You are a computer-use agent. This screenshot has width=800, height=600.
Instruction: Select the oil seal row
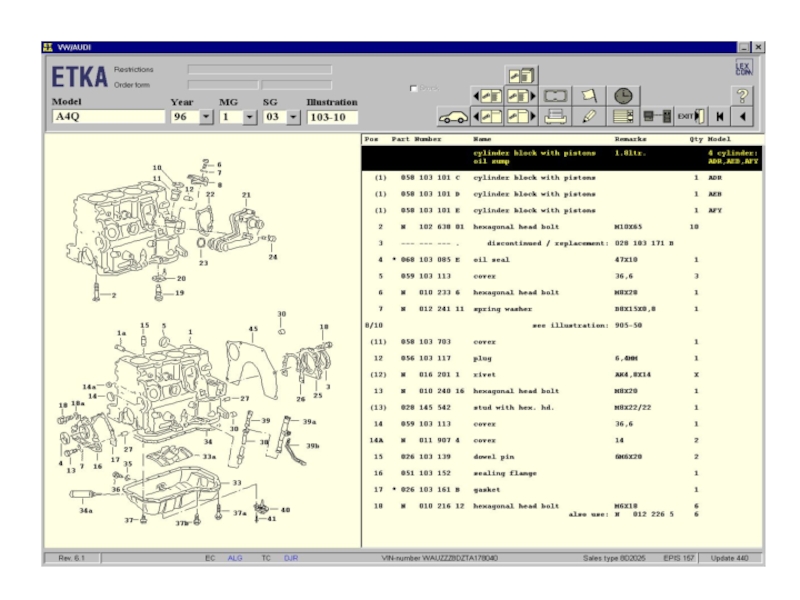click(562, 260)
